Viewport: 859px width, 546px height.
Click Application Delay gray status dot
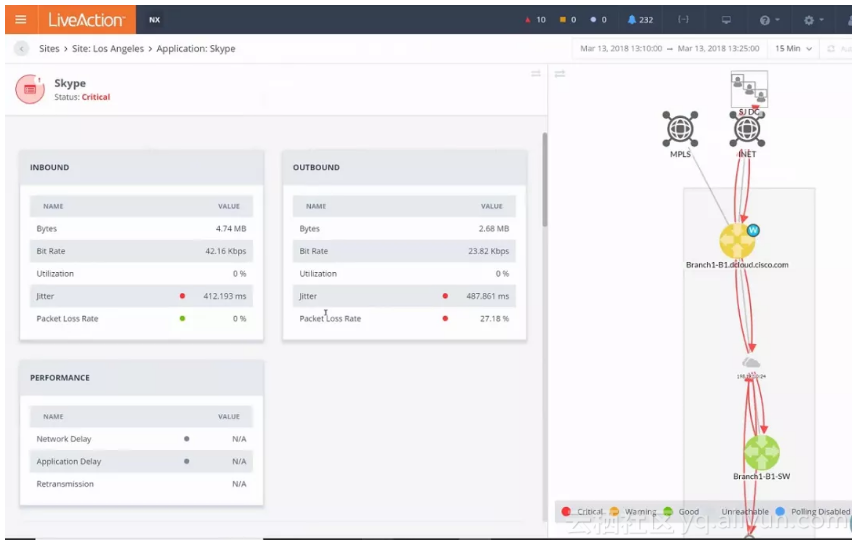[x=187, y=461]
